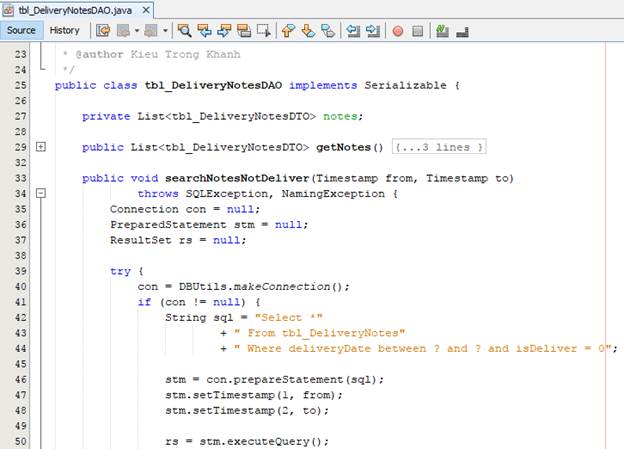The width and height of the screenshot is (624, 449).
Task: Click the Find Selection magnifier icon
Action: click(x=184, y=31)
